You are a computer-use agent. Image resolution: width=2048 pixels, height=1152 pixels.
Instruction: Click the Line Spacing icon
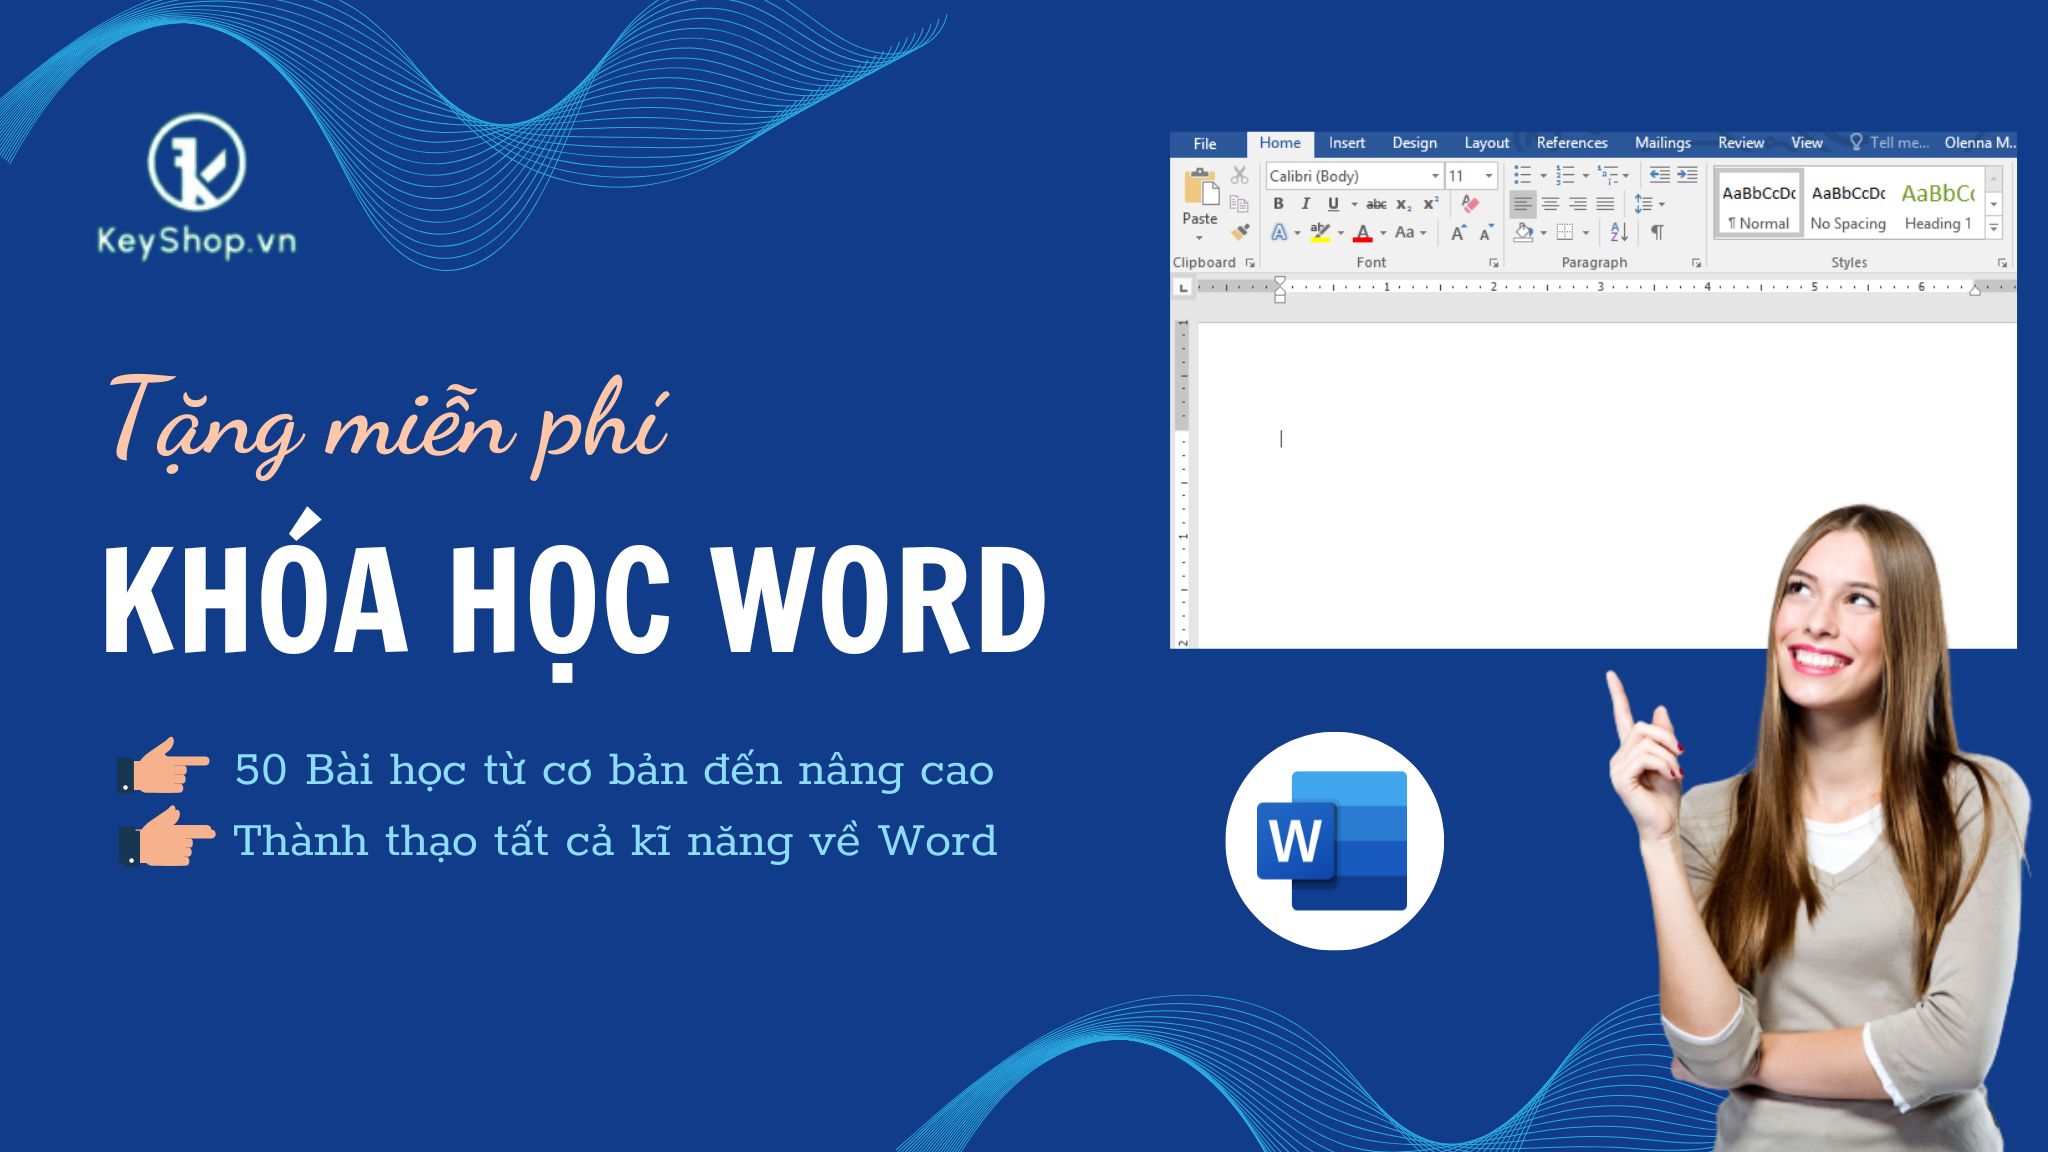[1643, 204]
